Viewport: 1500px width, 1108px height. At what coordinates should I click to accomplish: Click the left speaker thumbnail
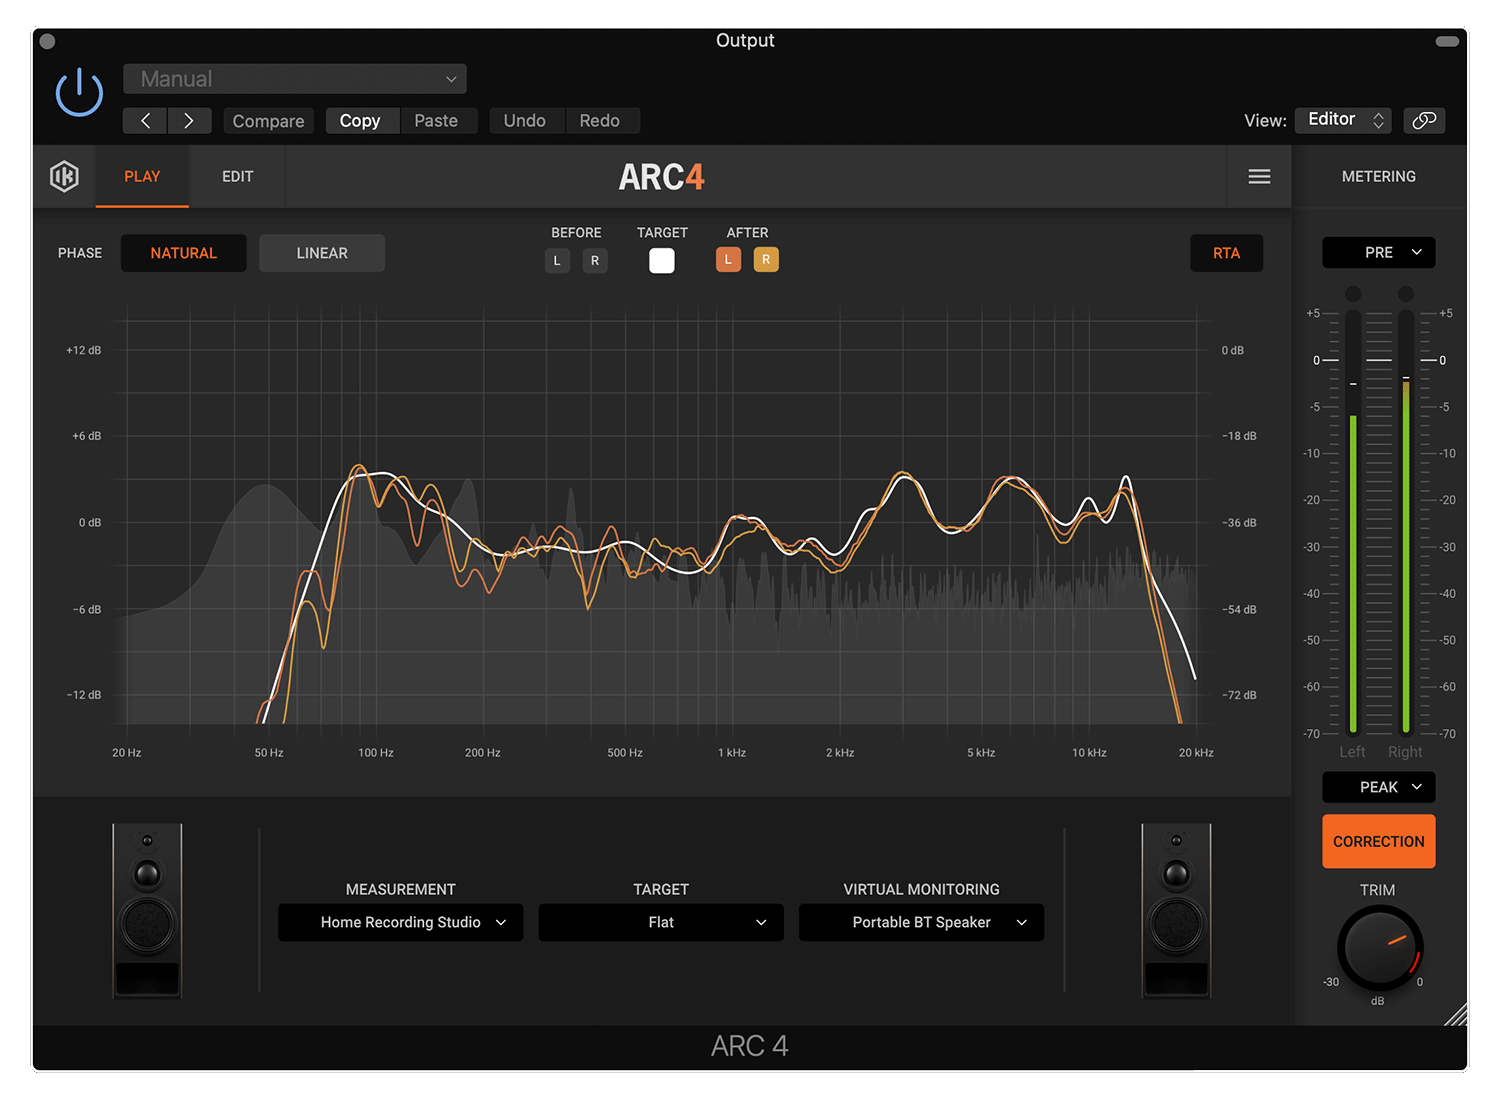[146, 910]
